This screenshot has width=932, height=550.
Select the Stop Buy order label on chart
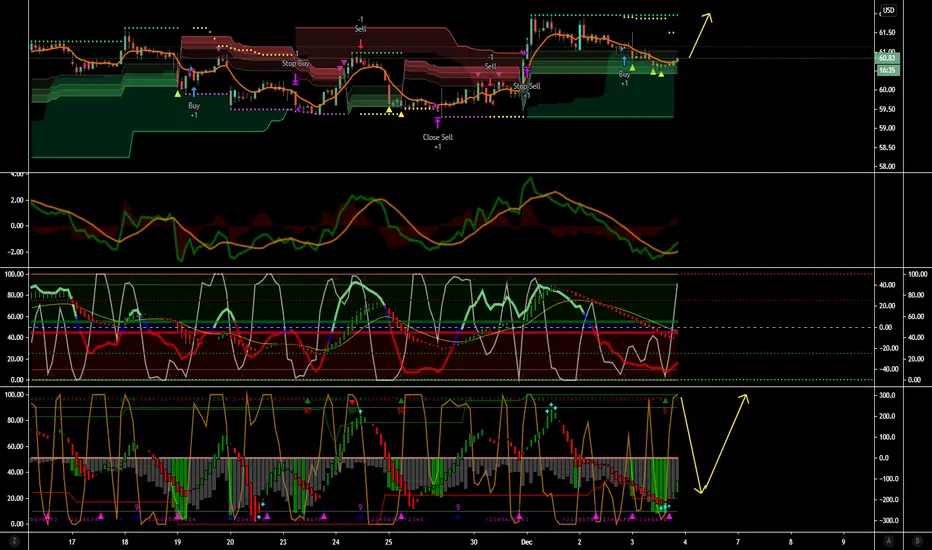coord(295,64)
